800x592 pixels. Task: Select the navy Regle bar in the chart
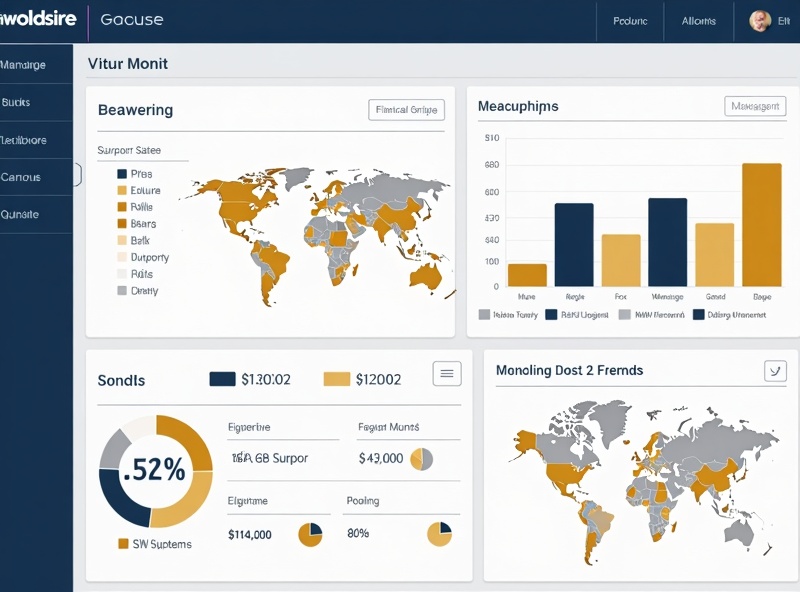(574, 244)
